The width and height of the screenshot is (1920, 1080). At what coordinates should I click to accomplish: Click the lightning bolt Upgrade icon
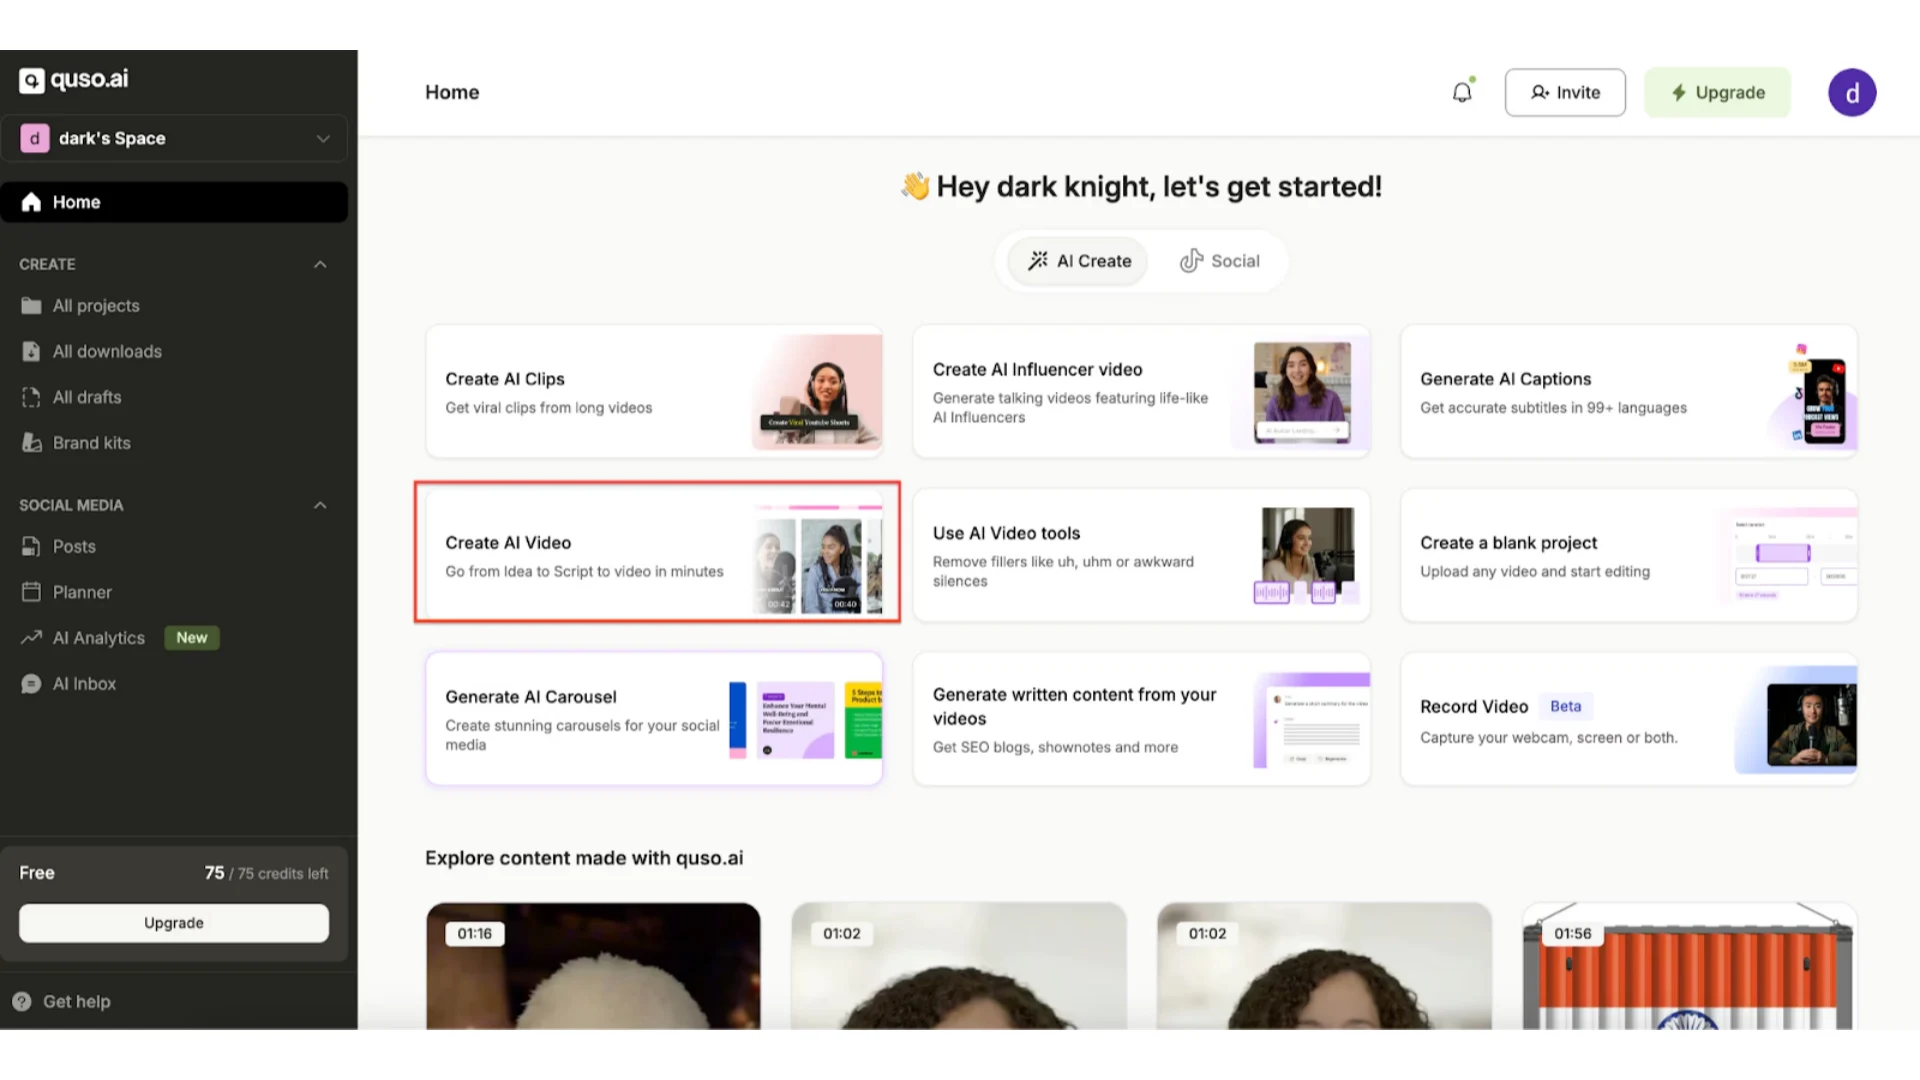click(1679, 92)
